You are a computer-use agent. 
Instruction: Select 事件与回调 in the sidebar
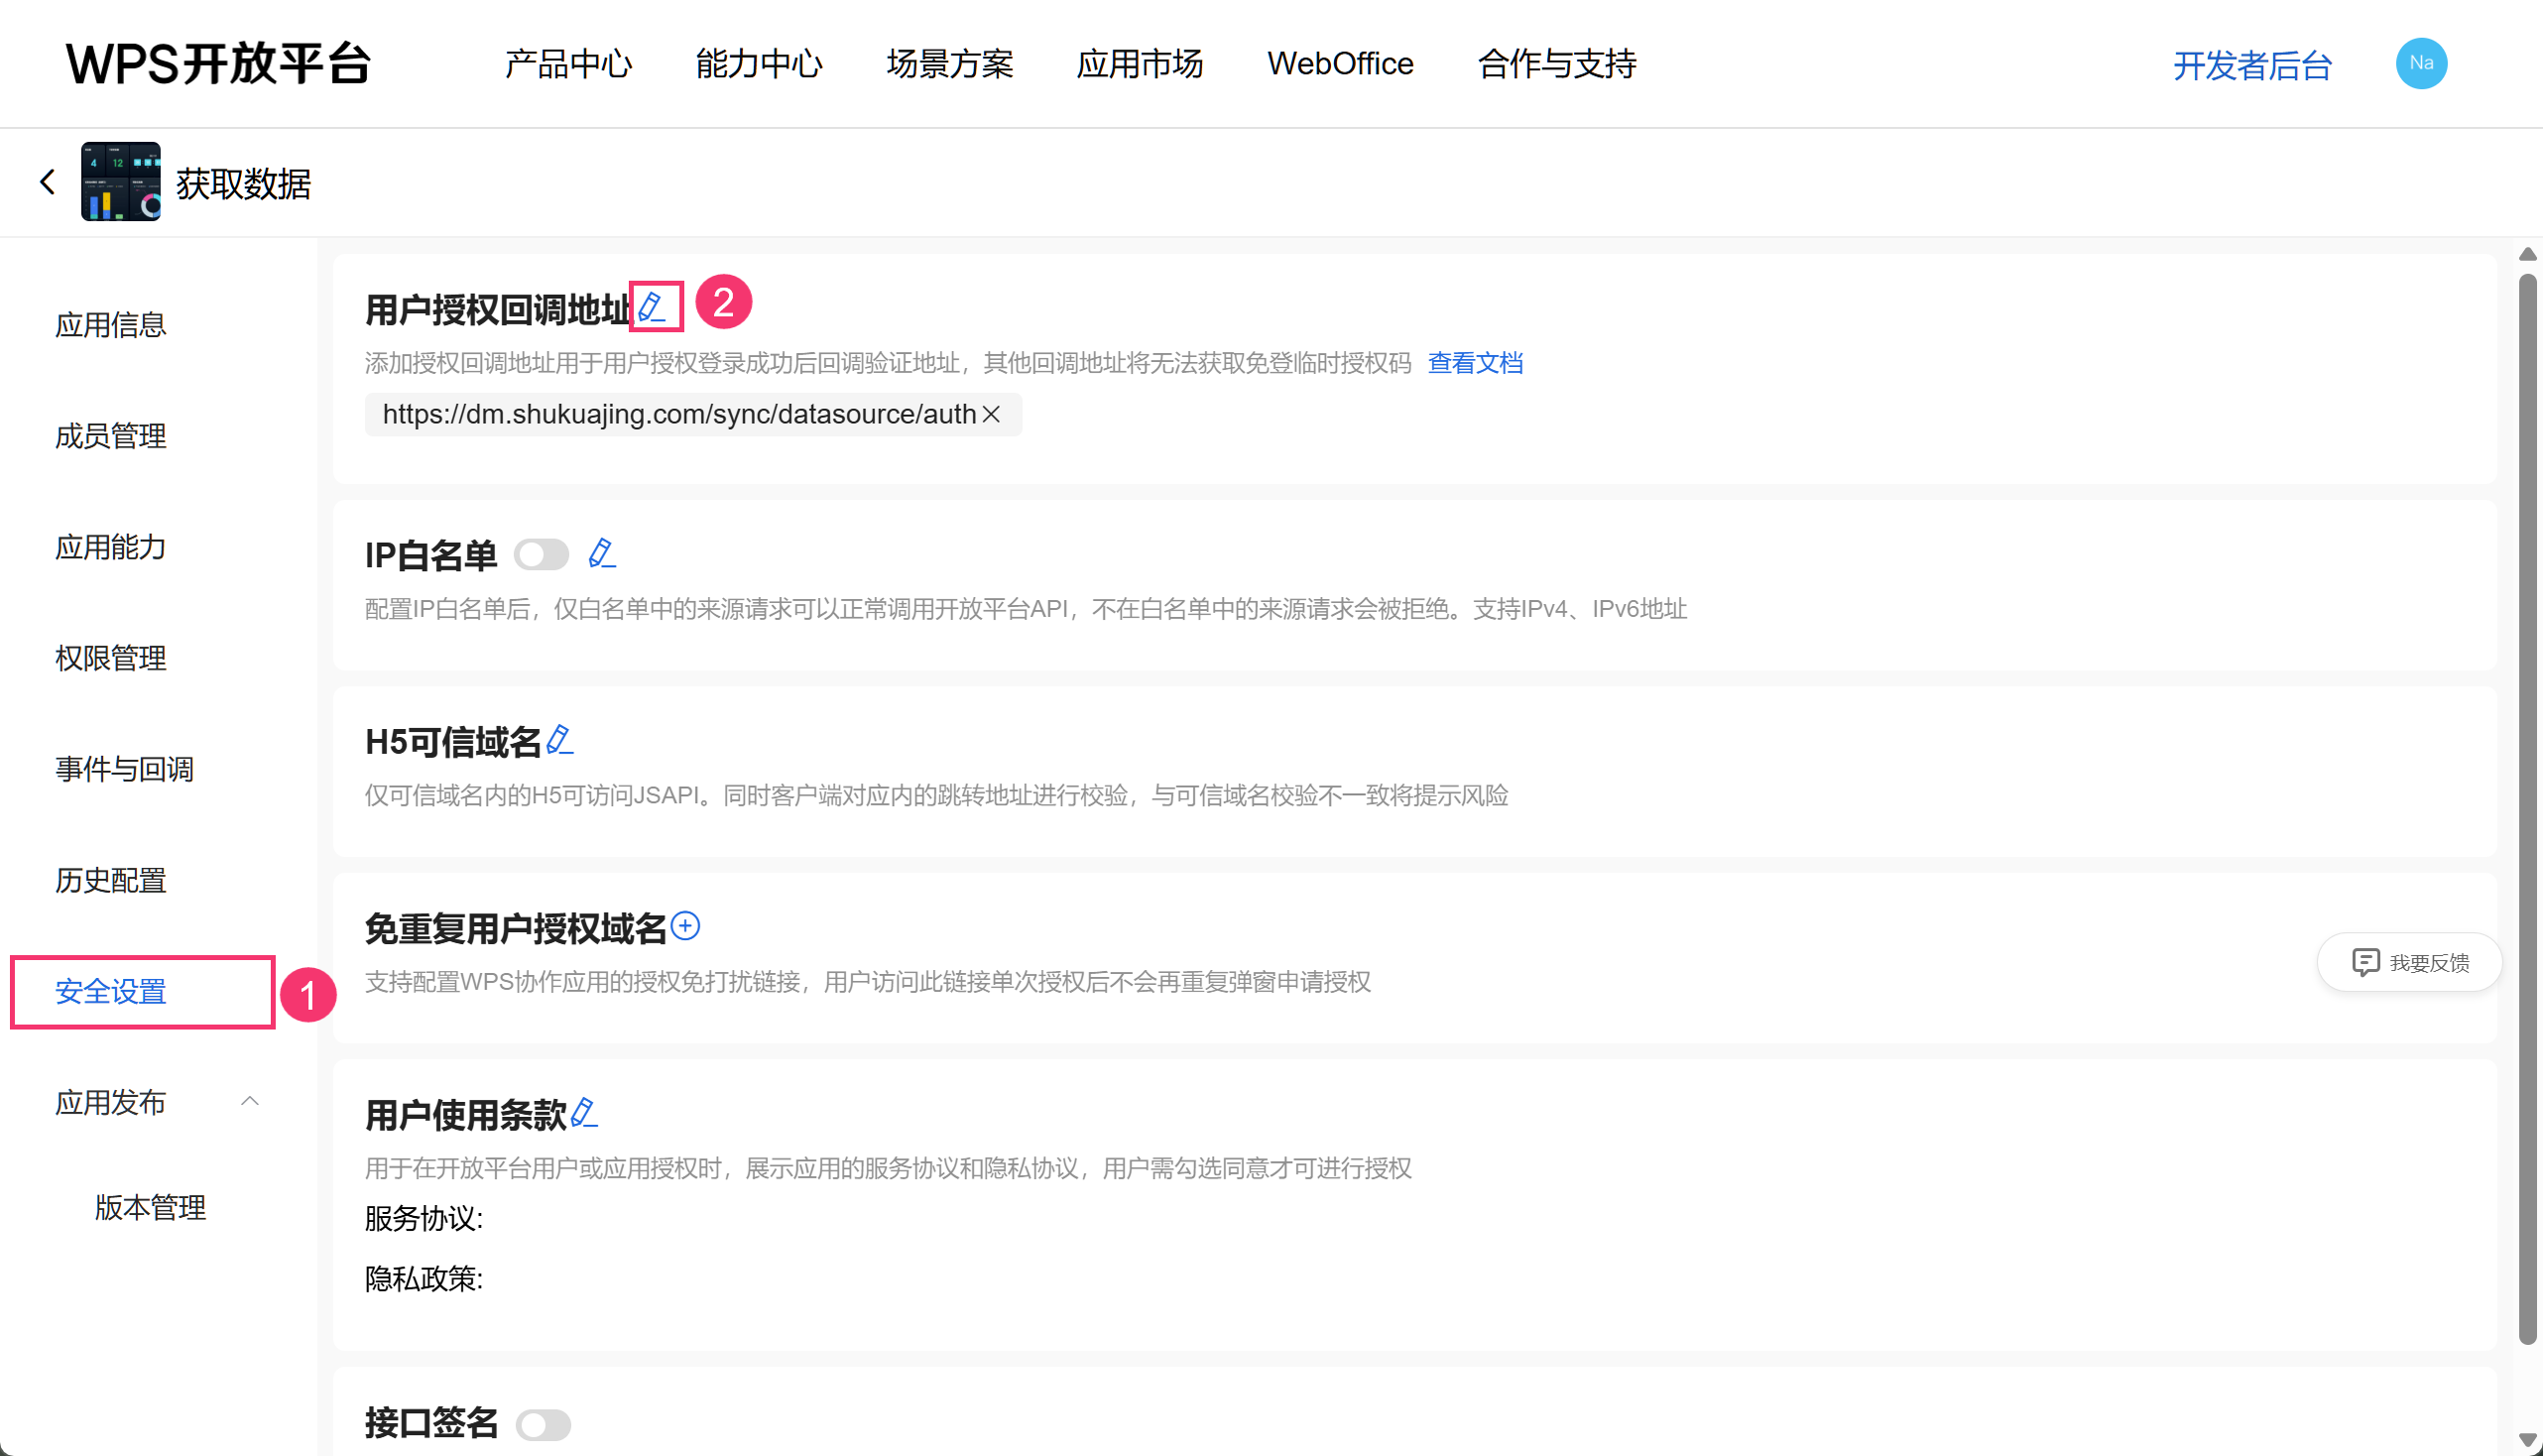tap(124, 768)
